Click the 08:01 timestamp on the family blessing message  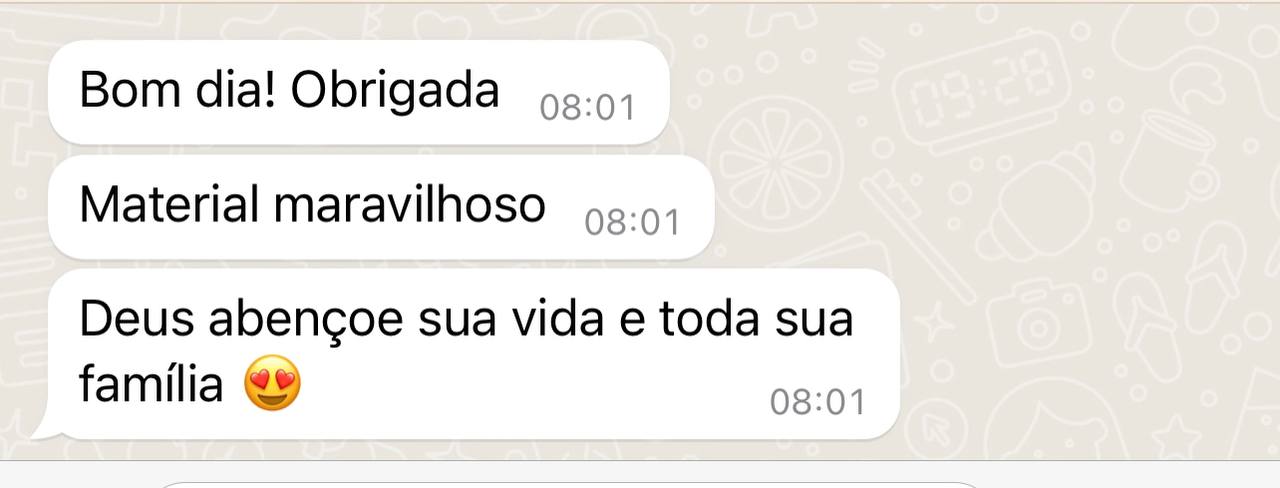(x=817, y=402)
